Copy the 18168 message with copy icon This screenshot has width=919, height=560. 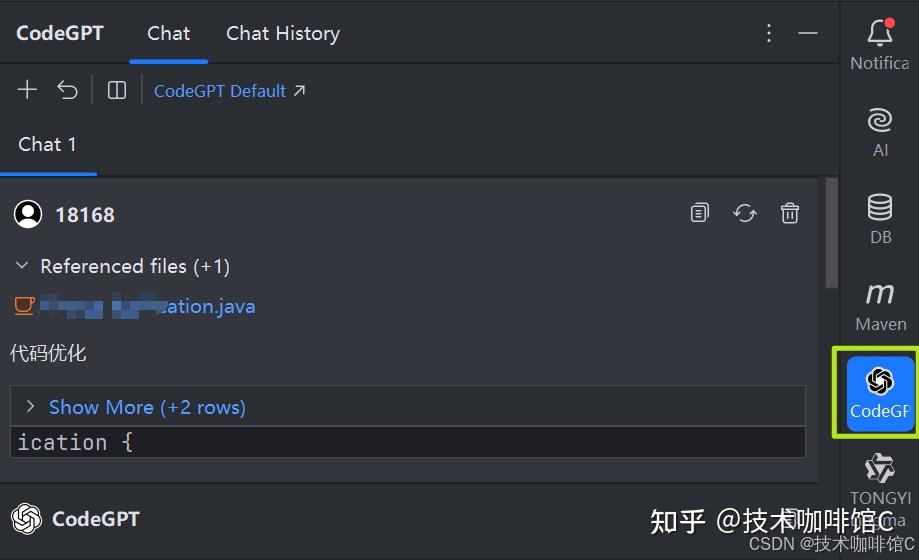(700, 212)
